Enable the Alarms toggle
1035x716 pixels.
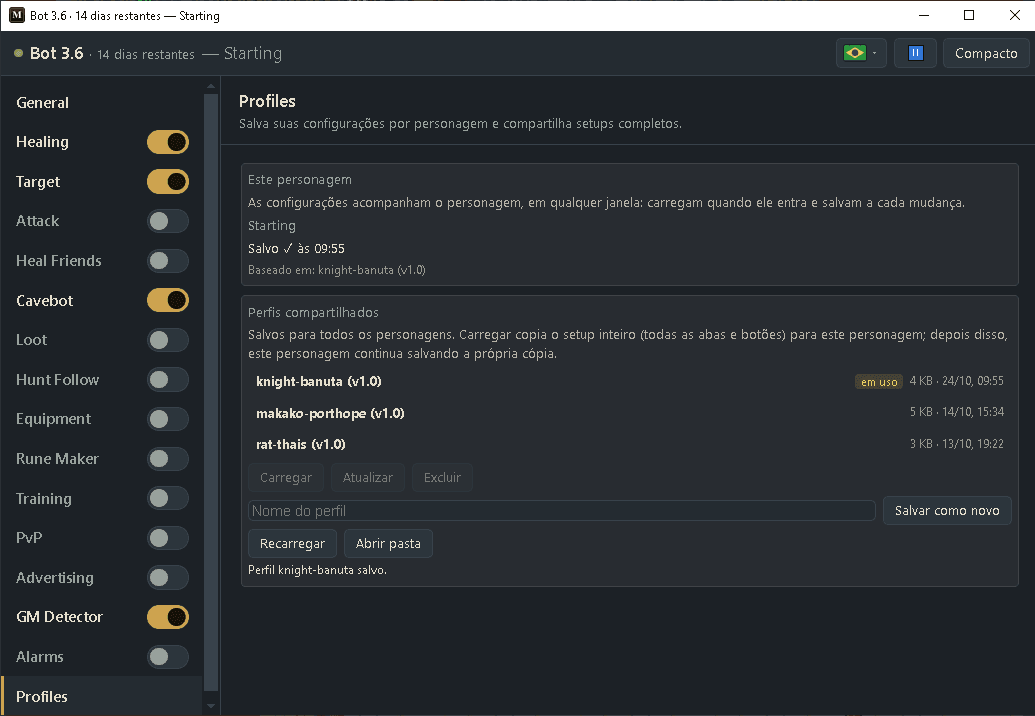pyautogui.click(x=168, y=657)
